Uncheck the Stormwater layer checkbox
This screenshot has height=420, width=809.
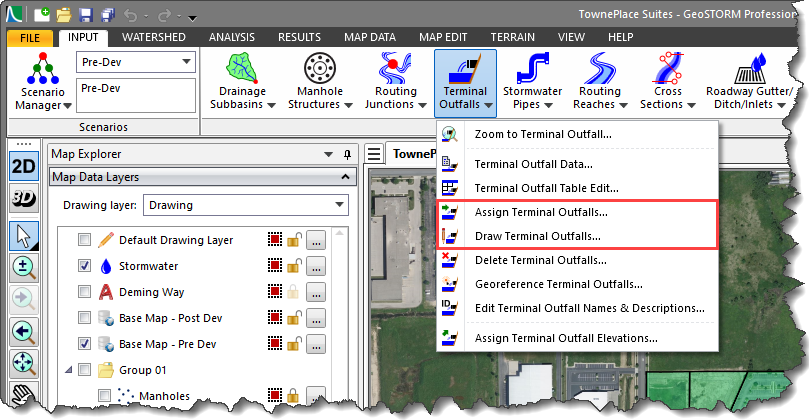point(84,266)
